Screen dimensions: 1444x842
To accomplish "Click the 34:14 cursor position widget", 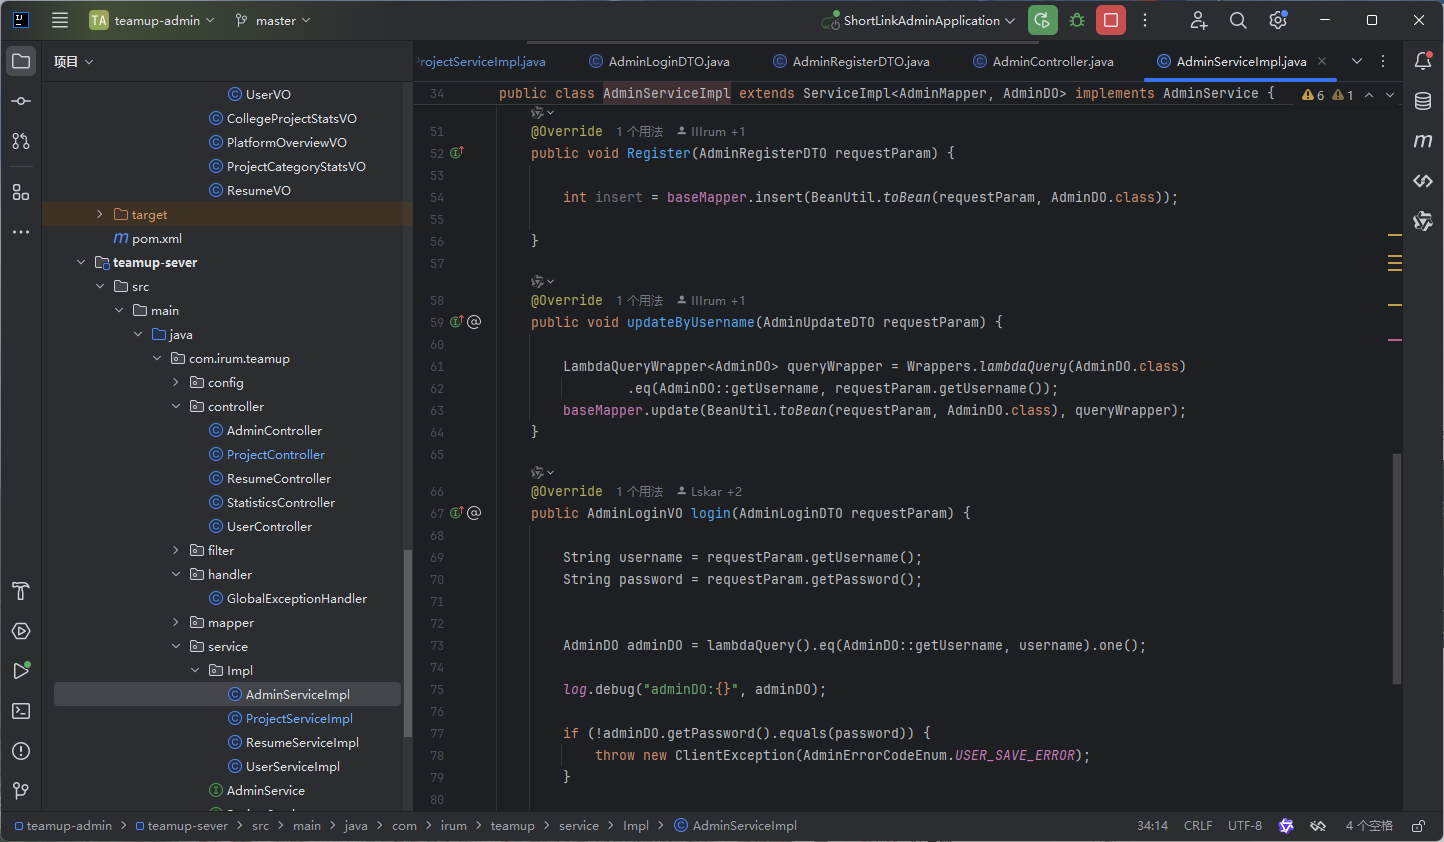I will [1153, 826].
